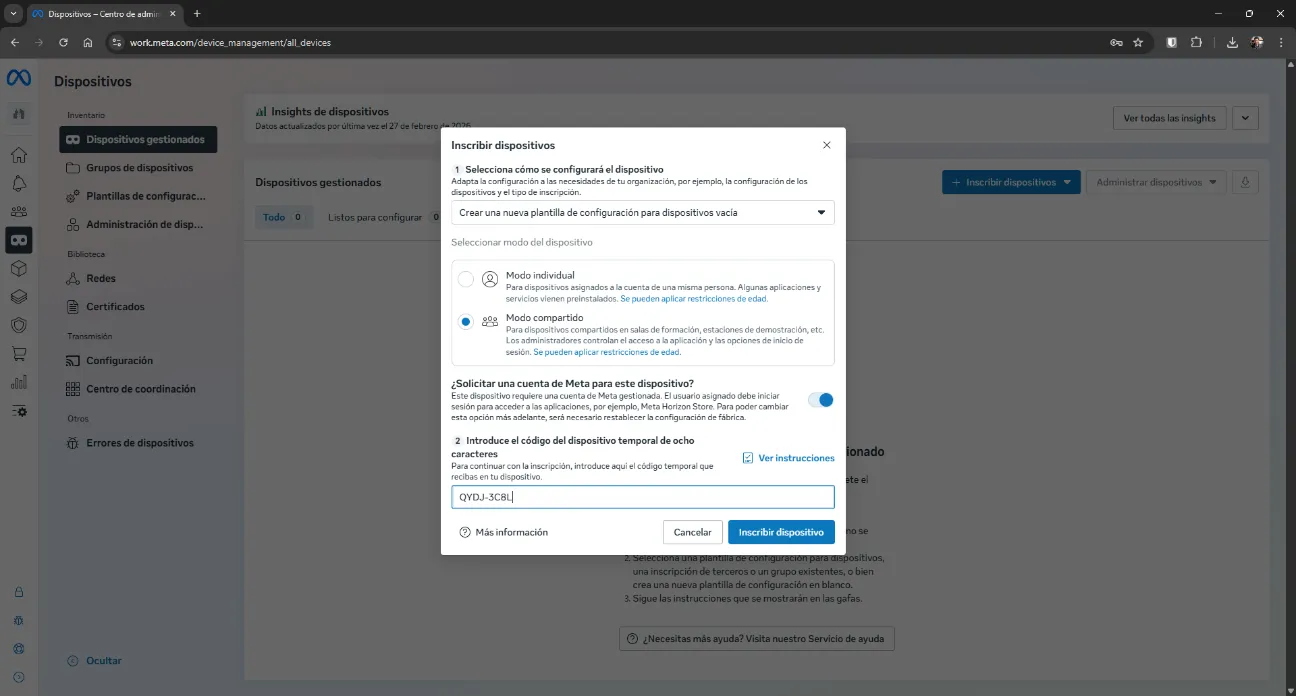This screenshot has width=1296, height=696.
Task: Close the Inscribir dispositivos dialog
Action: (826, 145)
